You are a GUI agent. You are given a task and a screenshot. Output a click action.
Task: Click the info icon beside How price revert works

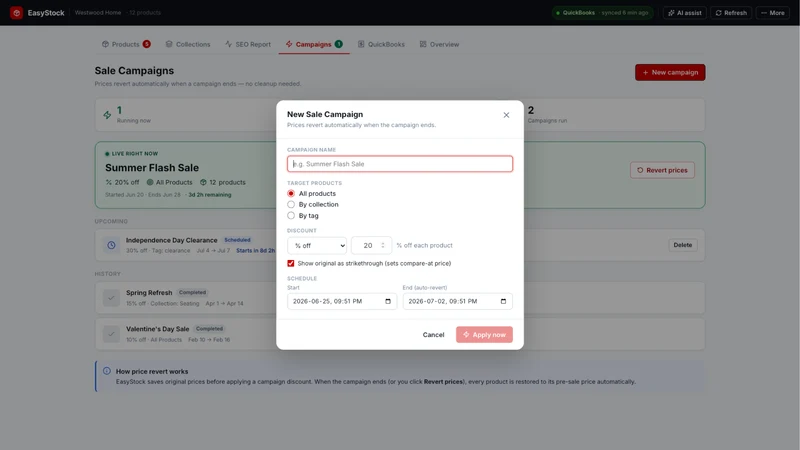(107, 371)
